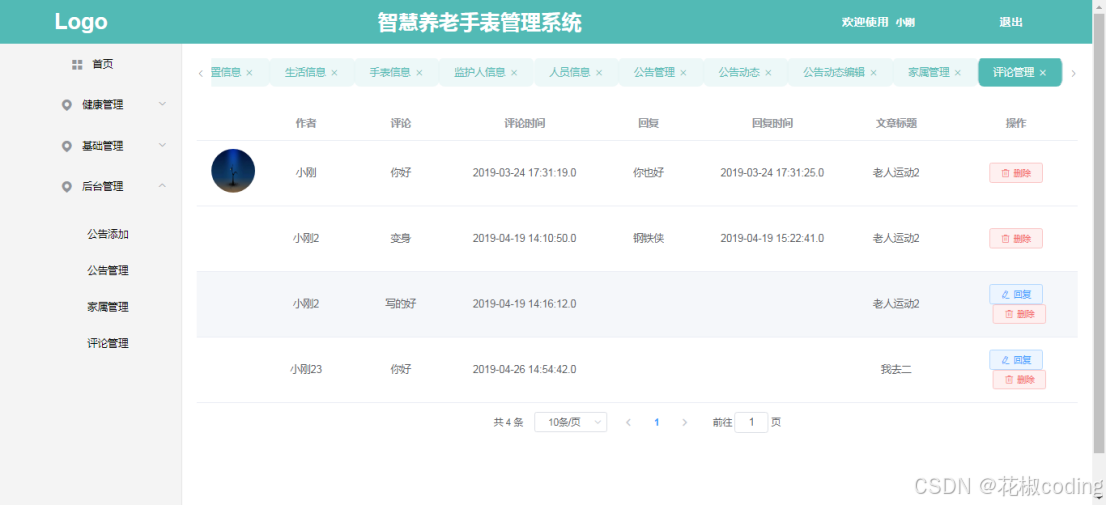Click the cell 2019-04-19 15:22:41.0
This screenshot has height=506, width=1107.
772,239
